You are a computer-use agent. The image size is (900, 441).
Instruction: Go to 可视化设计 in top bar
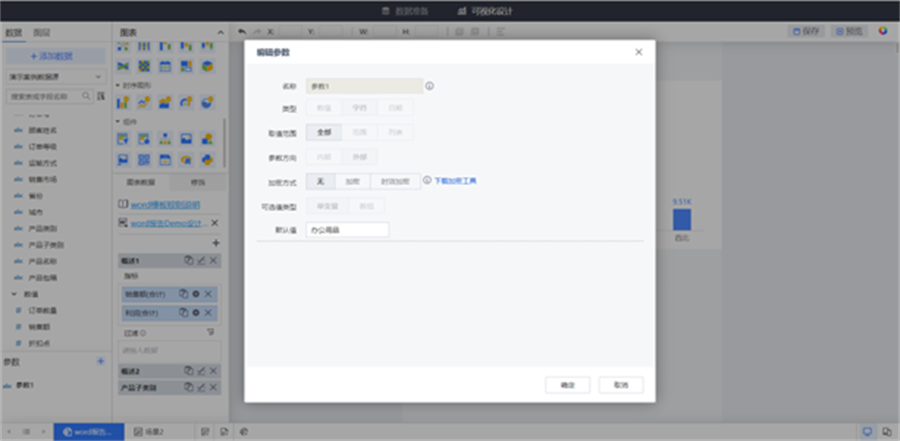[485, 11]
